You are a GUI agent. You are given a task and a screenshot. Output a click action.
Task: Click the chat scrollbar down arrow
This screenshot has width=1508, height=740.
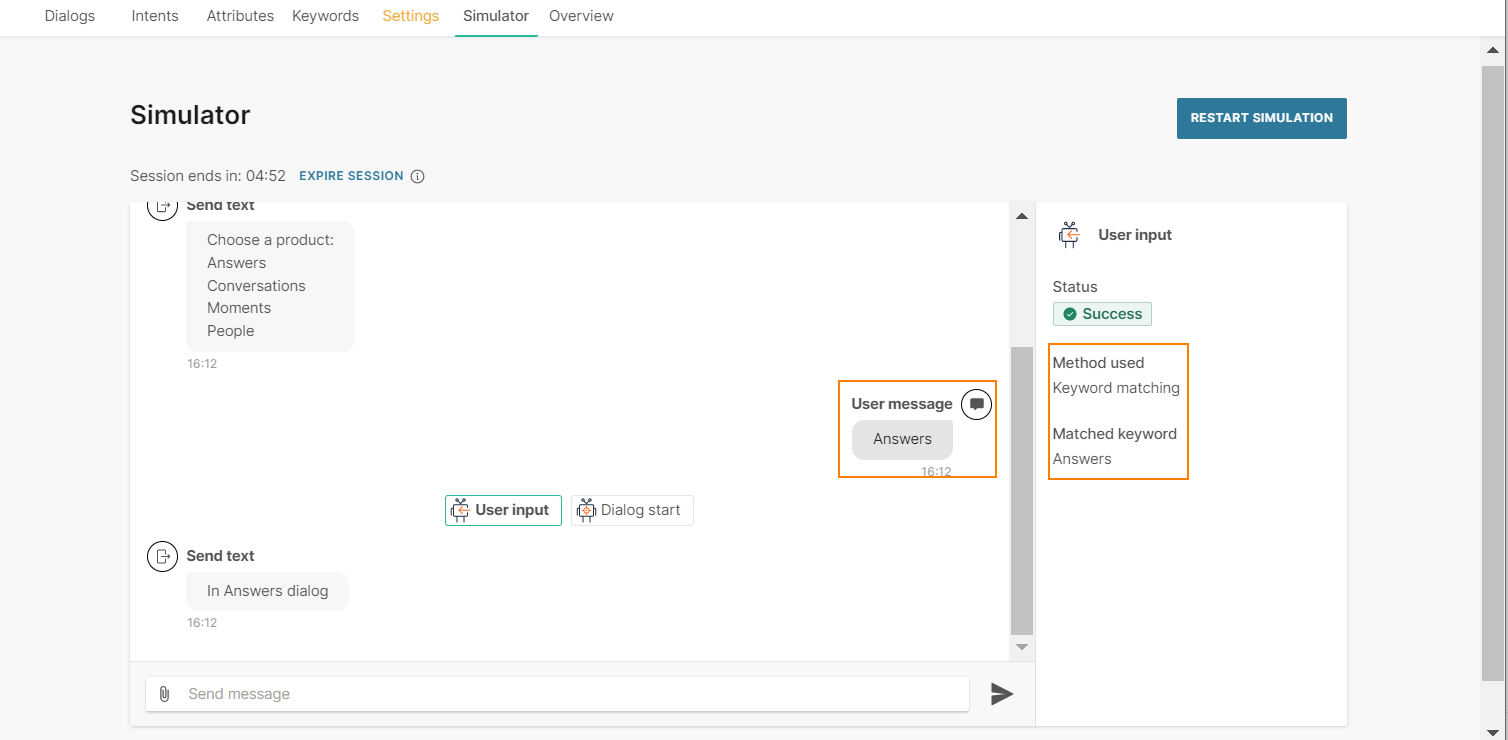tap(1021, 648)
